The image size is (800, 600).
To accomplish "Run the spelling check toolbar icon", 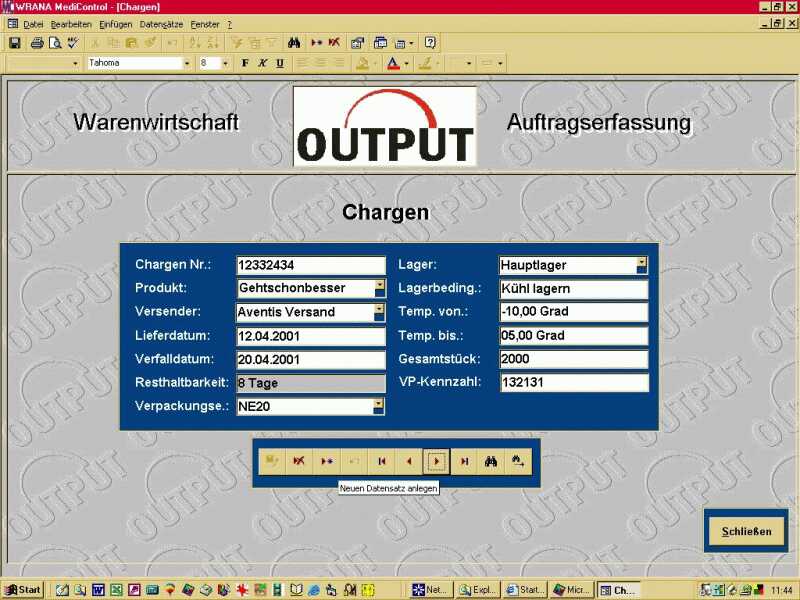I will coord(73,43).
